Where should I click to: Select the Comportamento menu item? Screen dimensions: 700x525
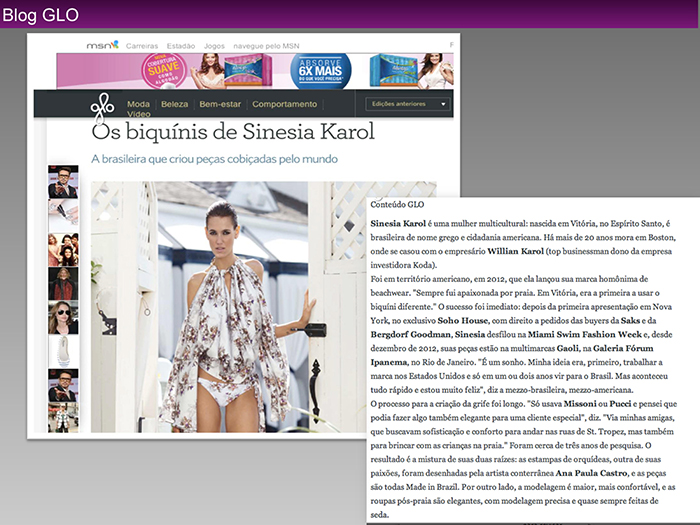pyautogui.click(x=285, y=104)
